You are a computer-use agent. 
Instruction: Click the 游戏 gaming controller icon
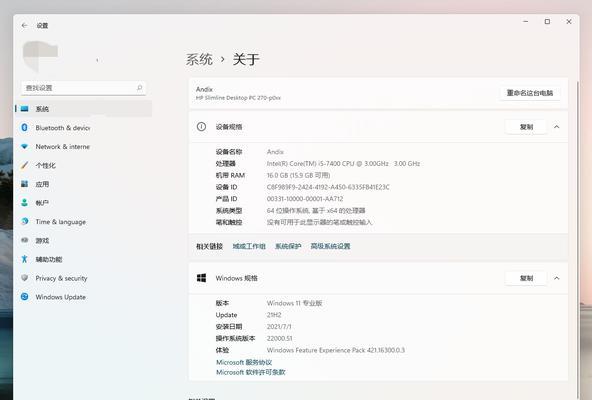pos(25,240)
